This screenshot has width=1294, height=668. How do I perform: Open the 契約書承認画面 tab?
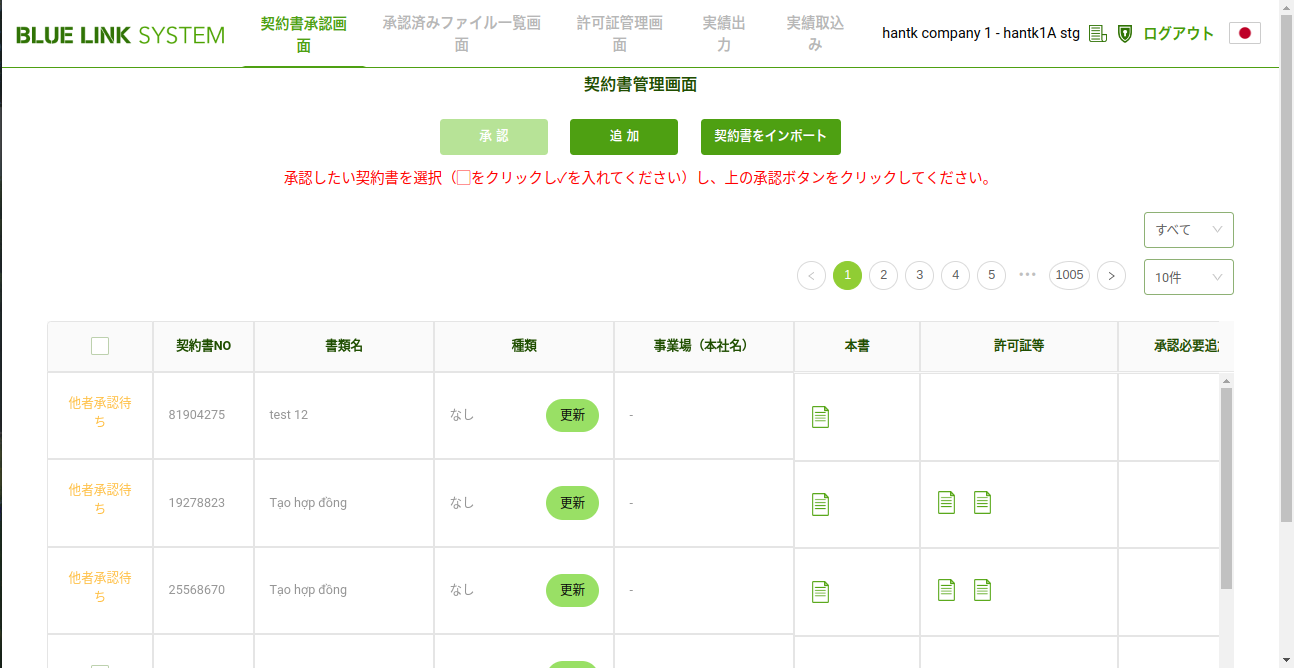click(304, 34)
